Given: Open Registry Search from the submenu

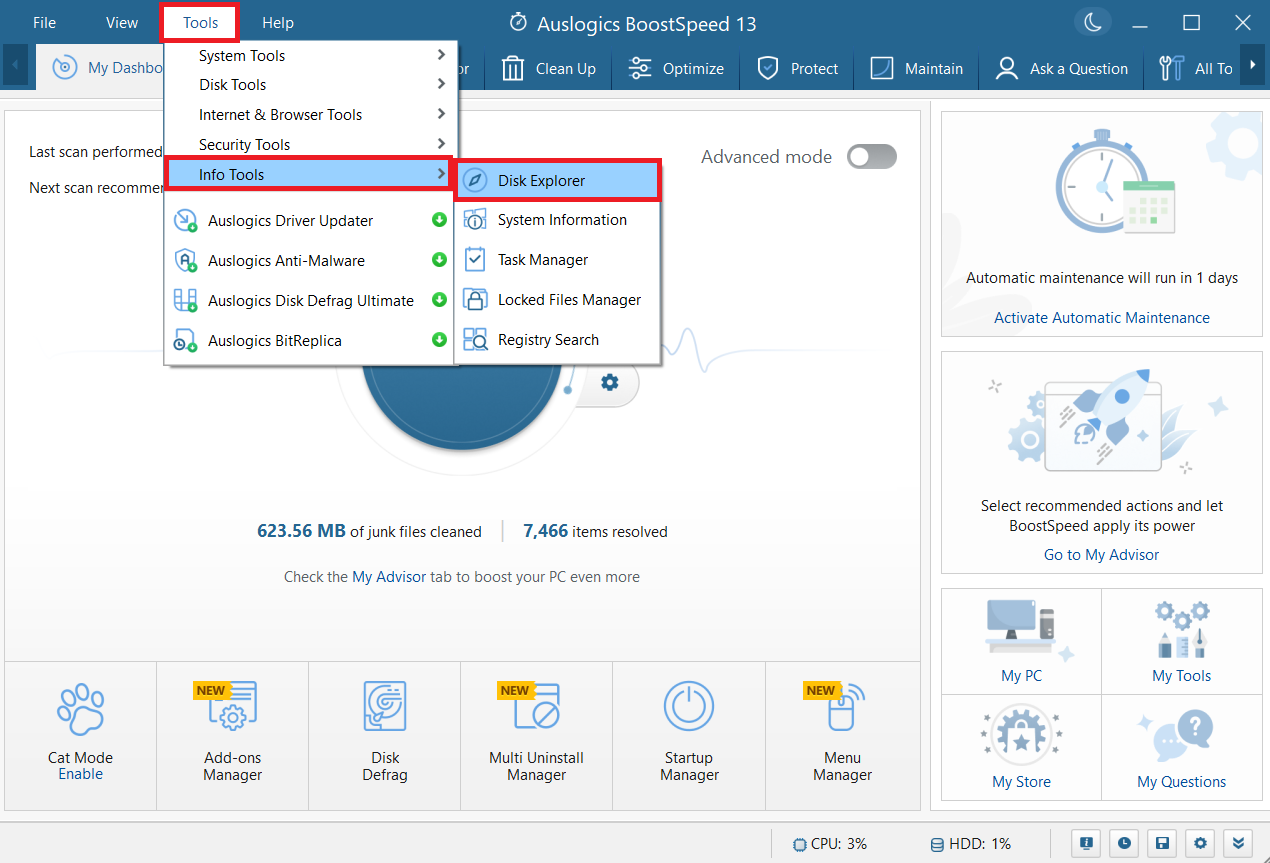Looking at the screenshot, I should click(558, 340).
